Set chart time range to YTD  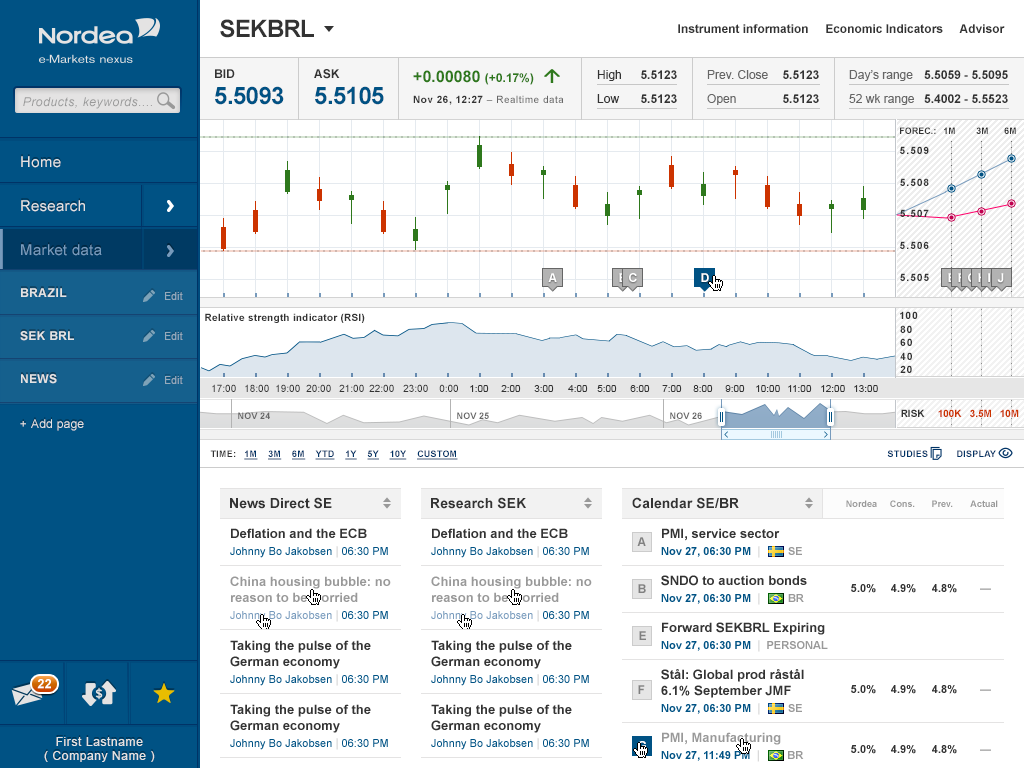coord(325,454)
